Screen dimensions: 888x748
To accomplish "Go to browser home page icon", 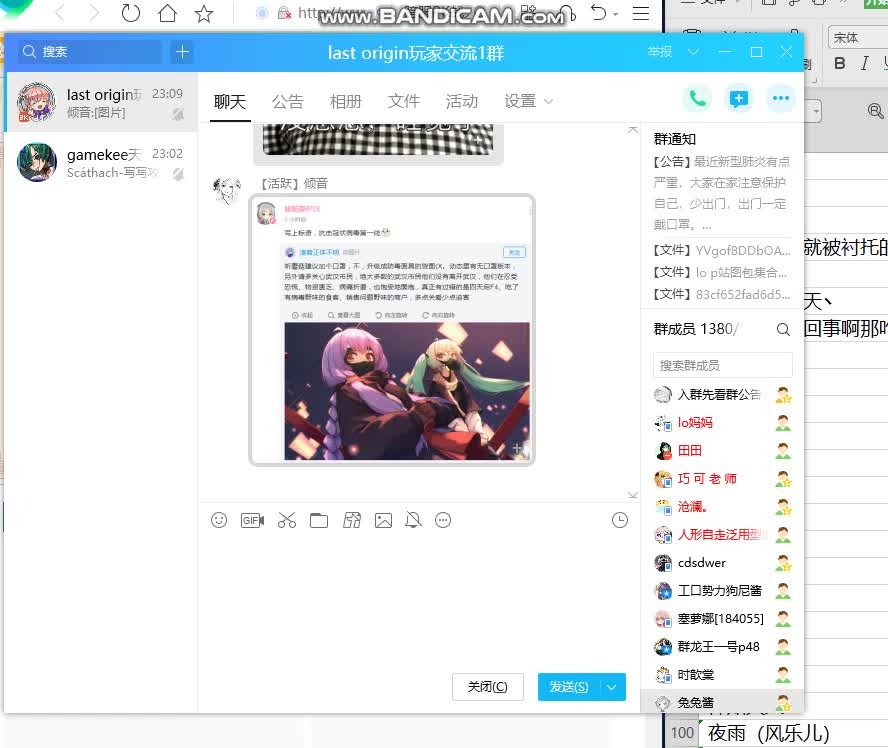I will [168, 13].
